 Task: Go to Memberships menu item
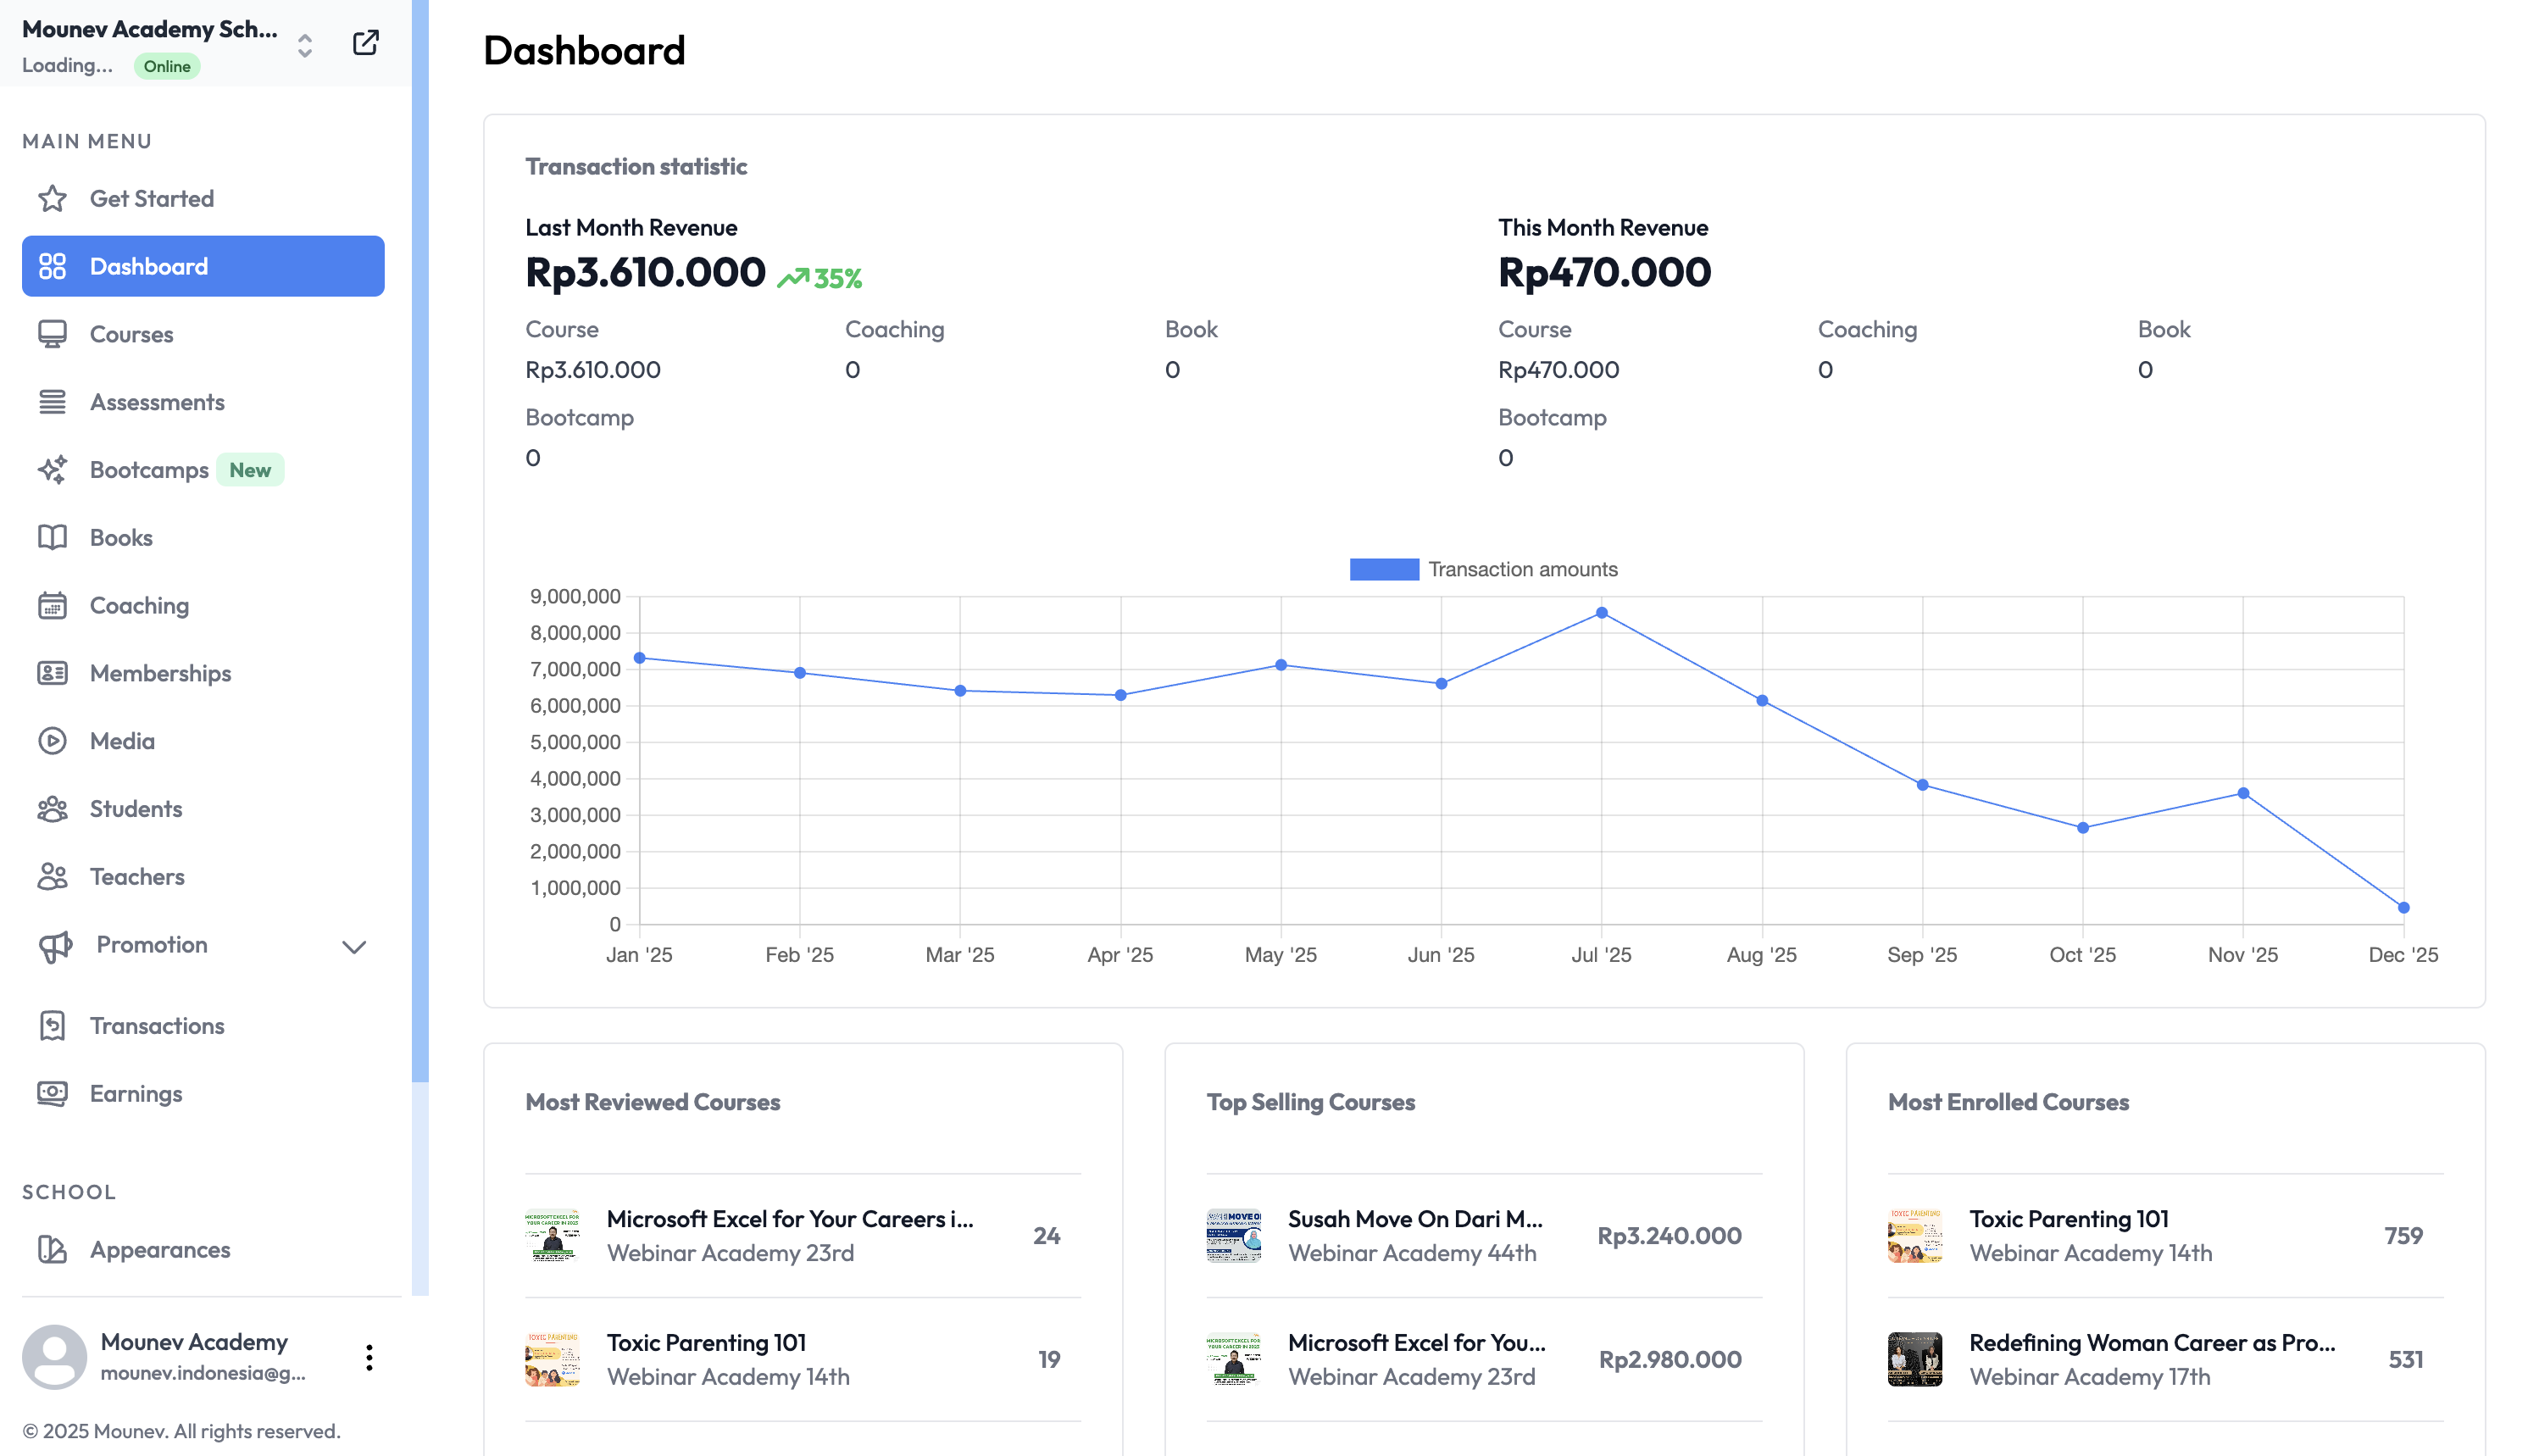160,673
